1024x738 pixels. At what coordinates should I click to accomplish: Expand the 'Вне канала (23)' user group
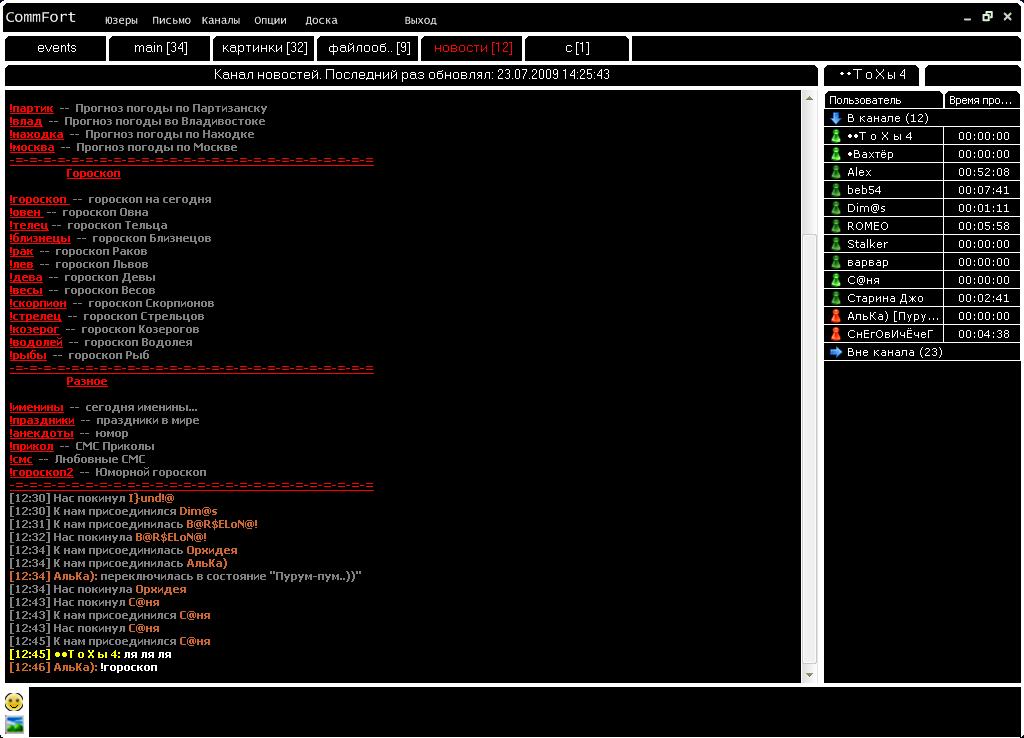tap(836, 352)
